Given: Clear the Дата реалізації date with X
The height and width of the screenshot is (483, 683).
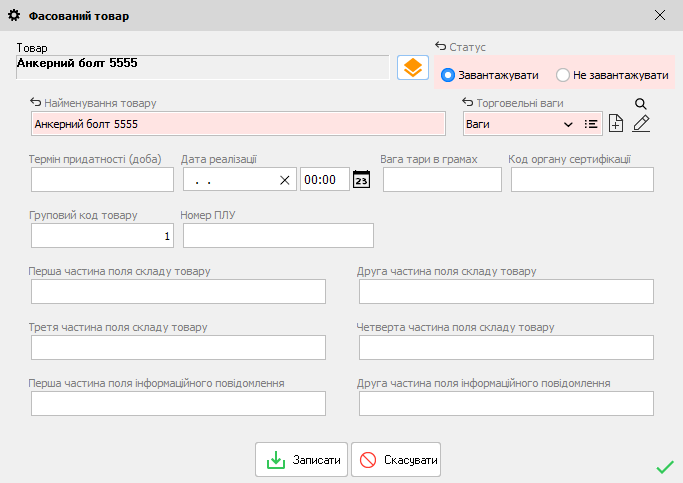Looking at the screenshot, I should pos(284,180).
